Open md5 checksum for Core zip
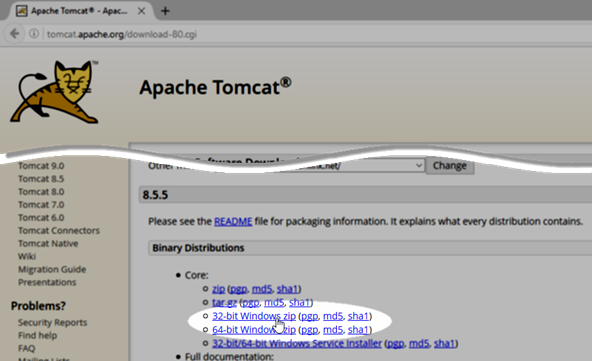This screenshot has width=592, height=361. coord(262,289)
